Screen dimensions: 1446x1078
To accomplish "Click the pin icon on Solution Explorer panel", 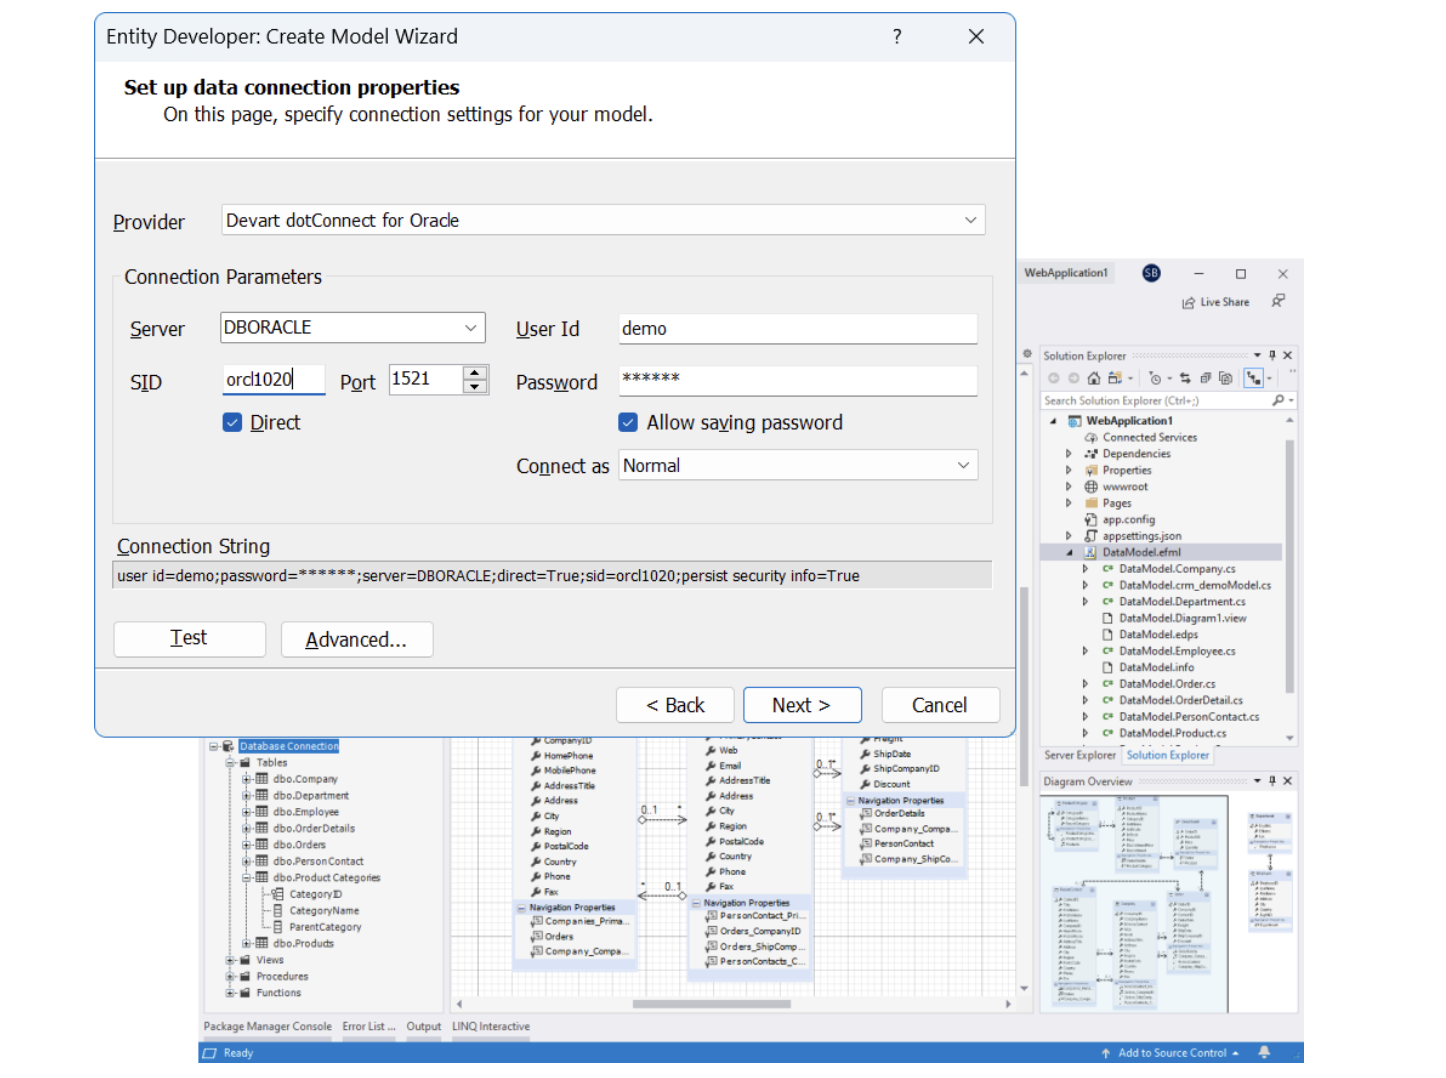I will click(1272, 355).
